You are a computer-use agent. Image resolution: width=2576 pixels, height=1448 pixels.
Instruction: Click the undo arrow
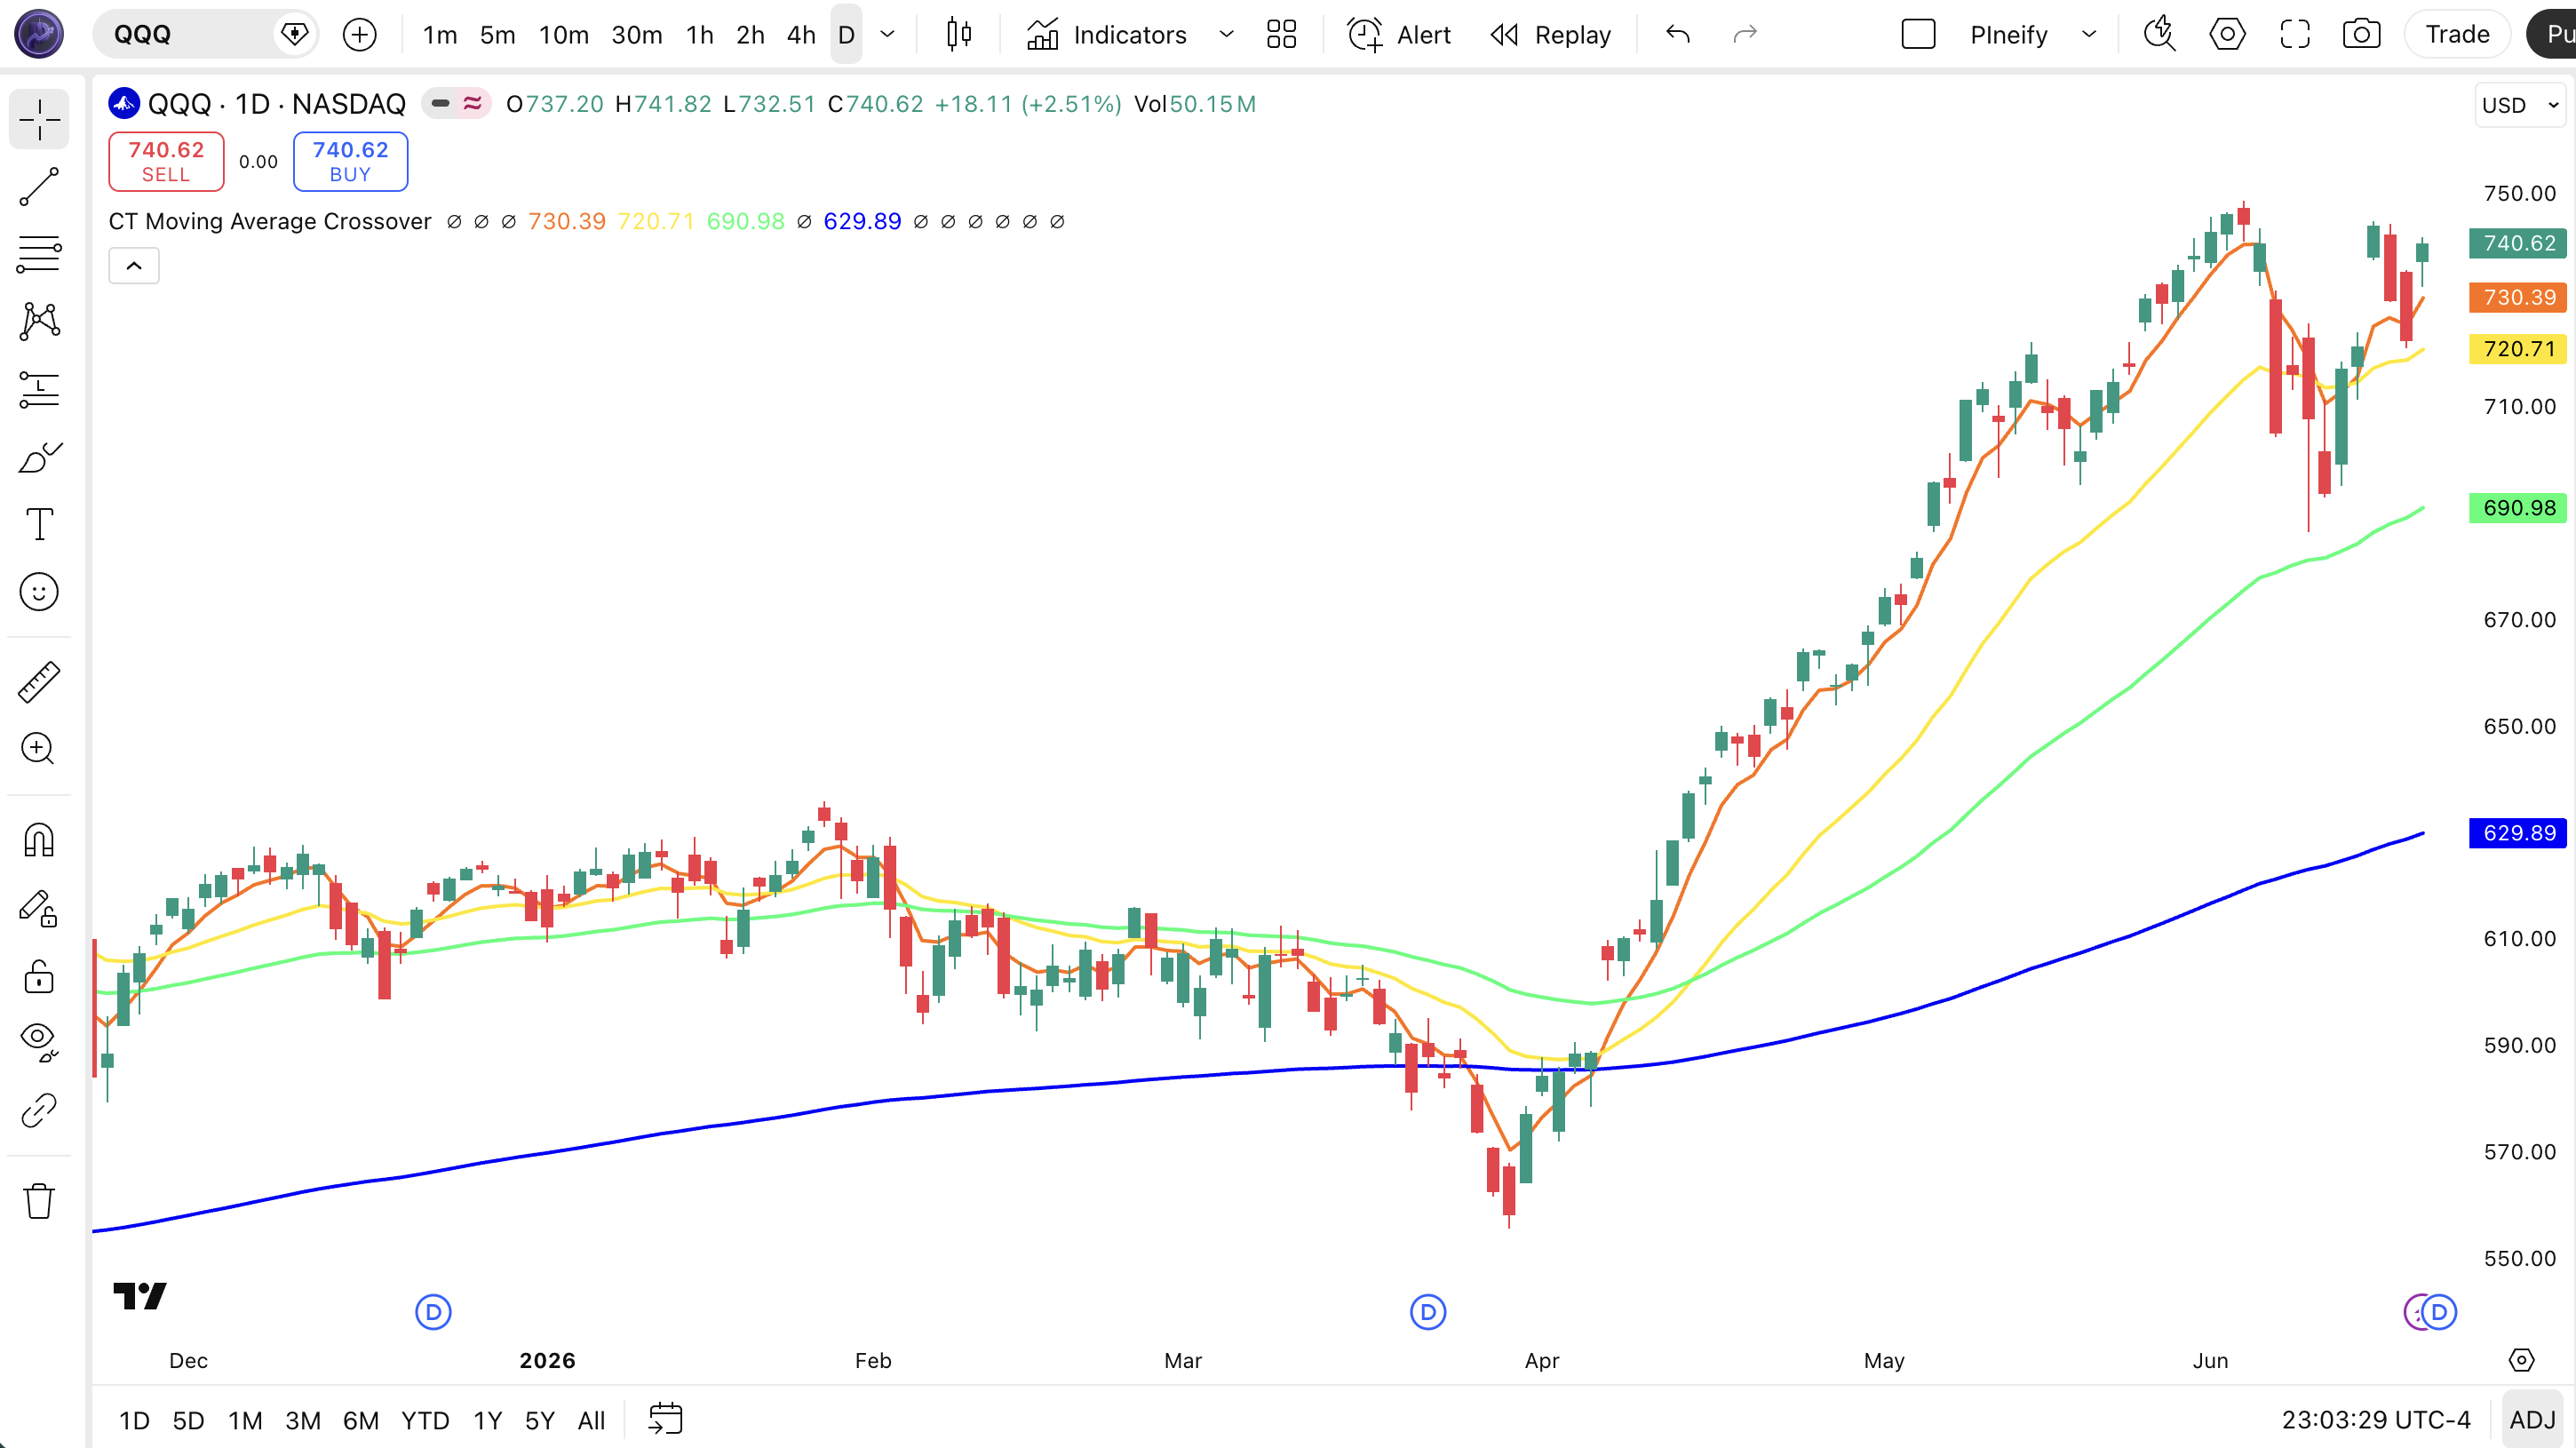pos(1678,34)
